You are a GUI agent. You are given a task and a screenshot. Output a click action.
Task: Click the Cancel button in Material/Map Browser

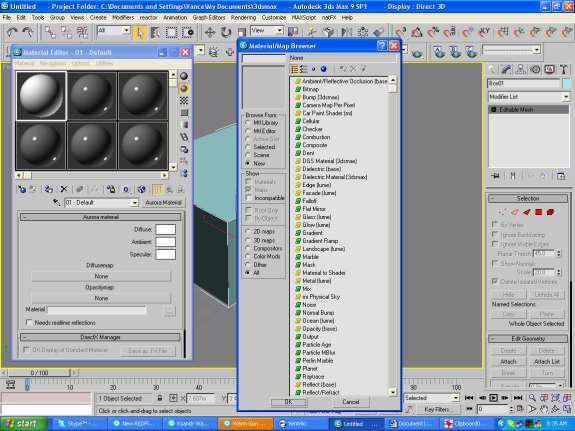click(351, 402)
